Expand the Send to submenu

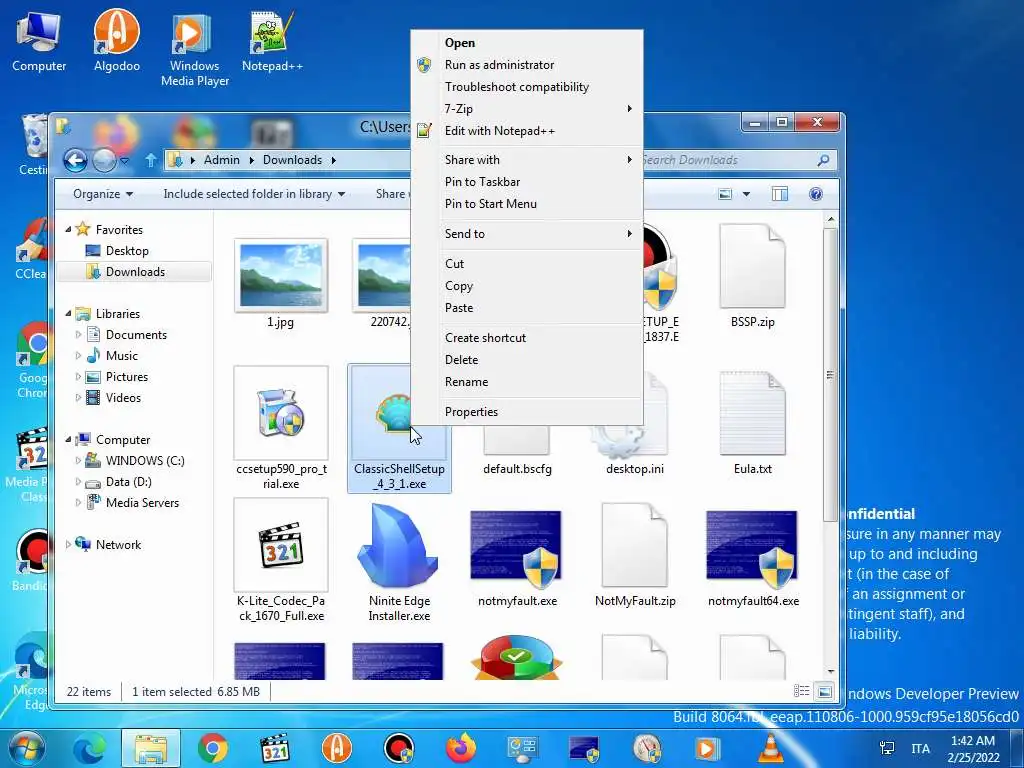pos(526,234)
